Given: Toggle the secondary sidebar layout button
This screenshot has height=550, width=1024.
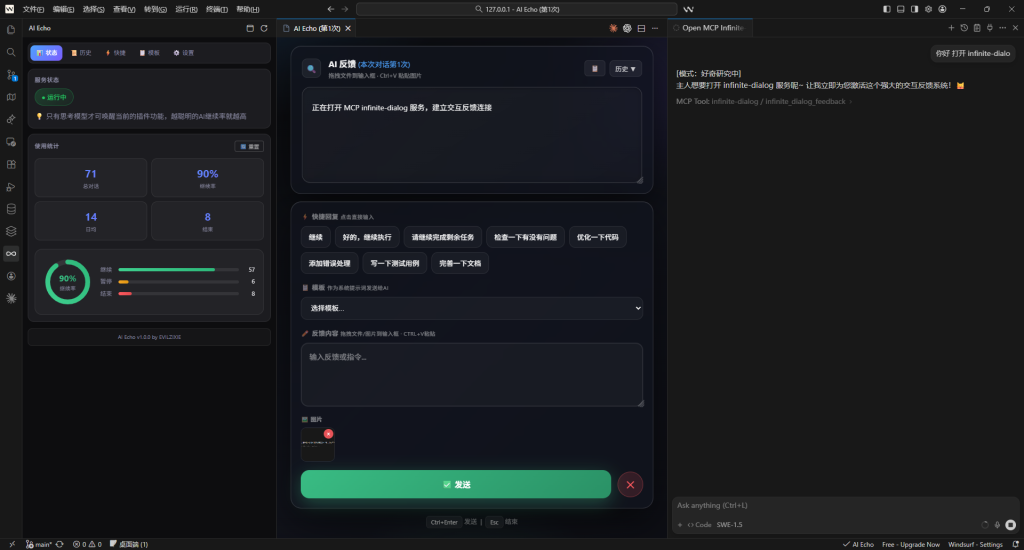Looking at the screenshot, I should pyautogui.click(x=914, y=9).
